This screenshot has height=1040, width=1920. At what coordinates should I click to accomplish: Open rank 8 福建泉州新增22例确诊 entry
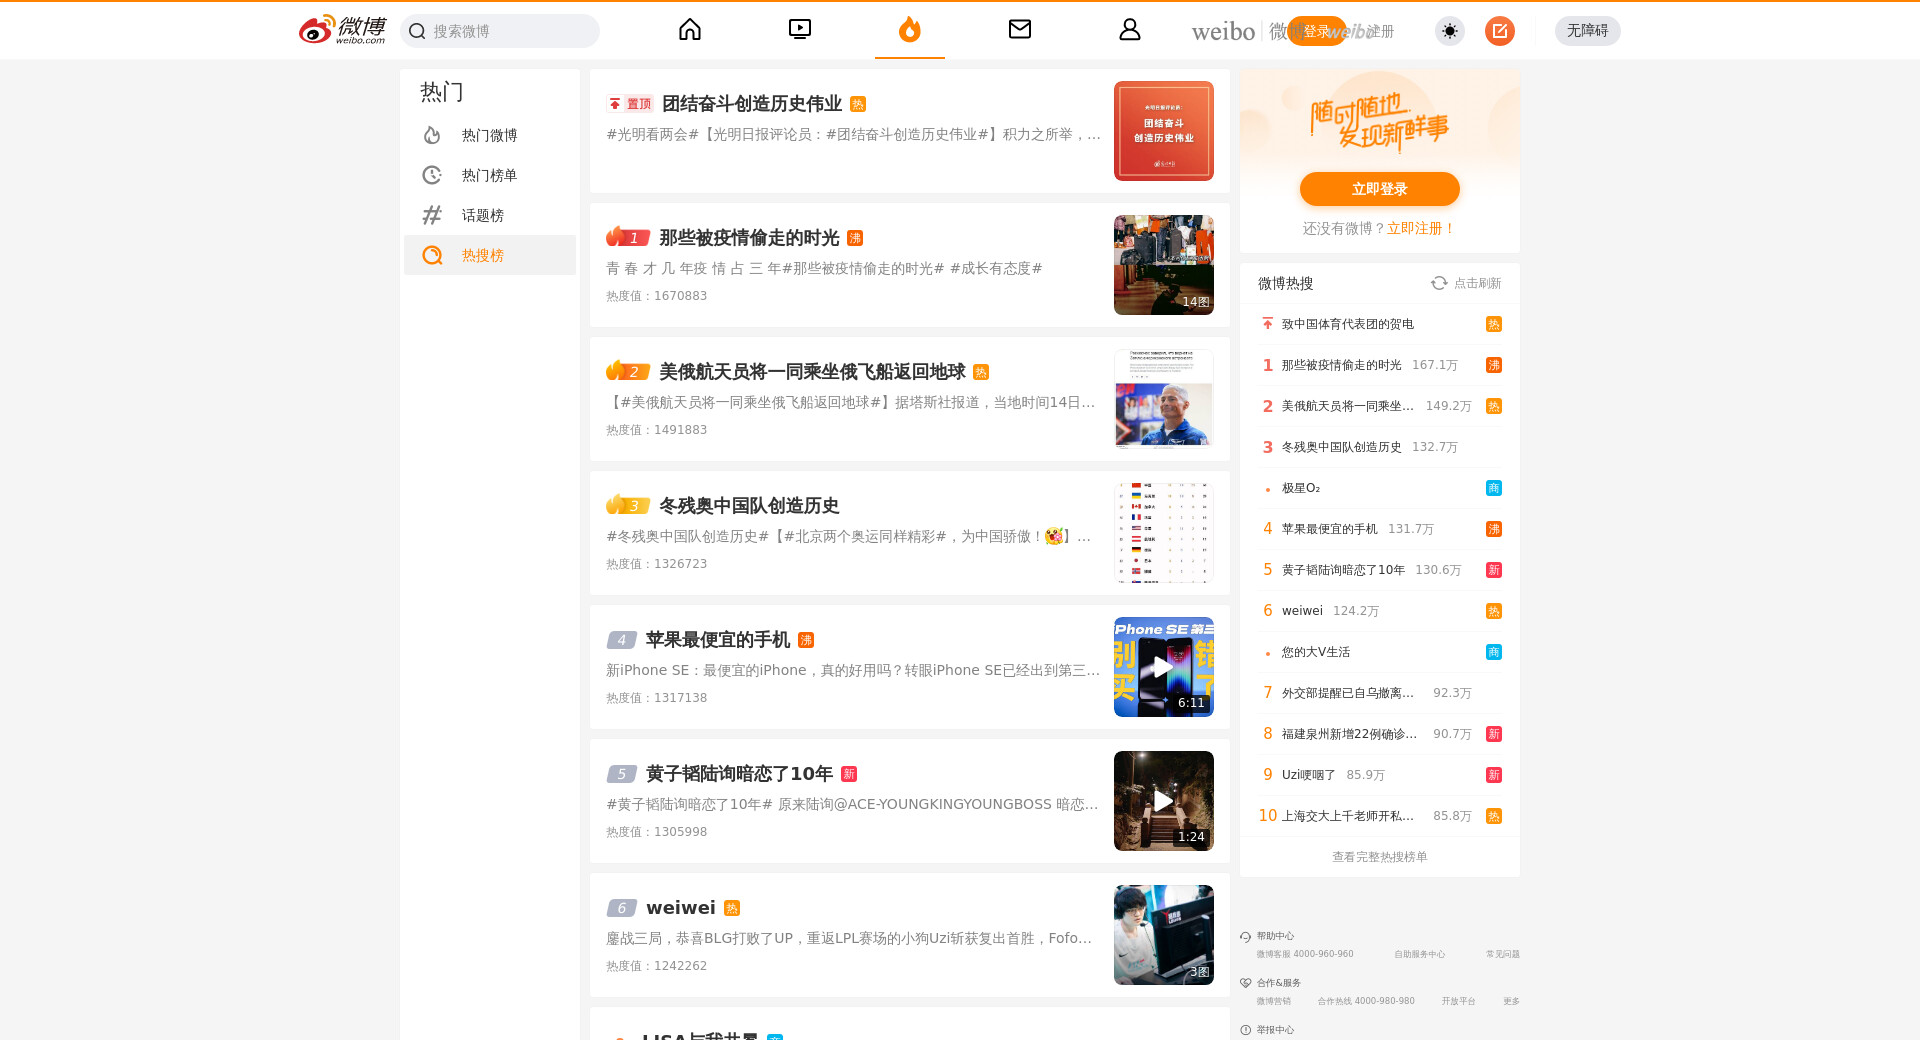1380,734
